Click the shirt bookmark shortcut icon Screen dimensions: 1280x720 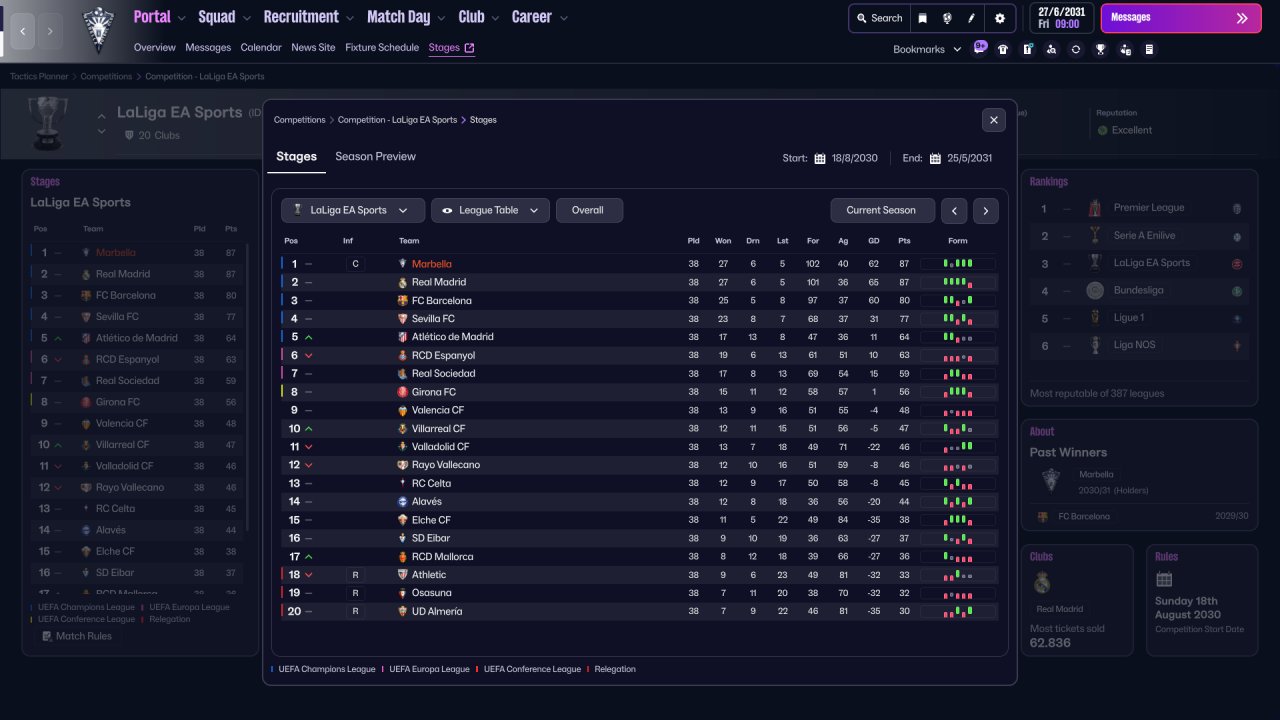tap(1003, 49)
